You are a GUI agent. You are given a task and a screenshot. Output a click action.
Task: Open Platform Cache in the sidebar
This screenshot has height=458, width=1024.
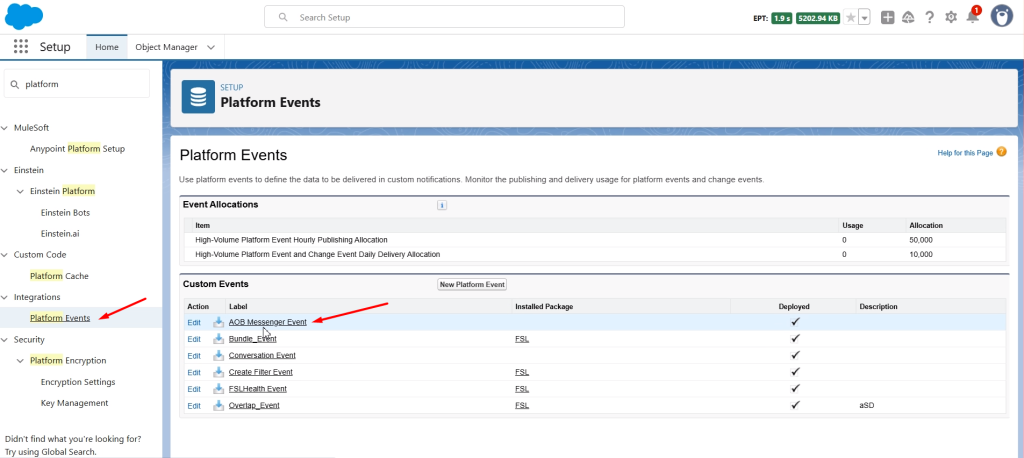(x=59, y=276)
